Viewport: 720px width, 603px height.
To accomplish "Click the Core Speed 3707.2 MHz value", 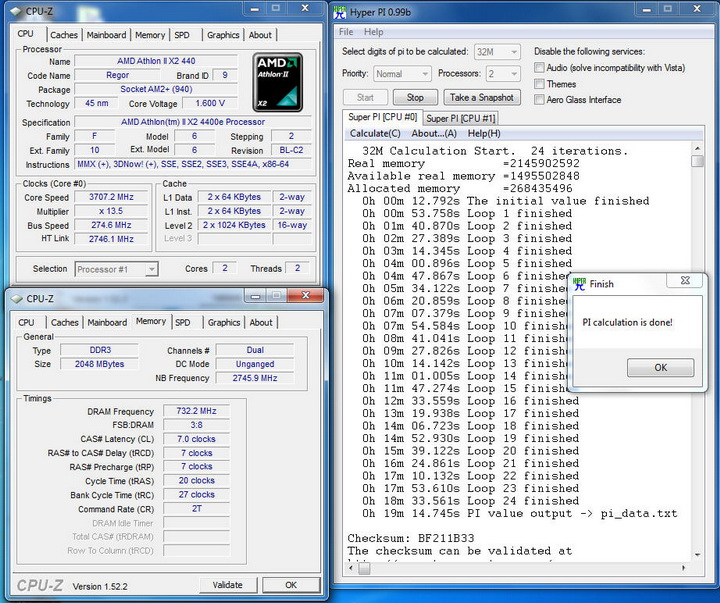I will (111, 197).
